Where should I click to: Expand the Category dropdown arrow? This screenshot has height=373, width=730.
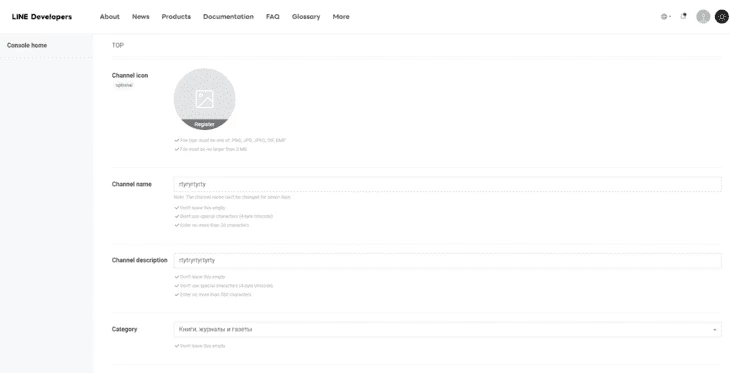(x=715, y=330)
